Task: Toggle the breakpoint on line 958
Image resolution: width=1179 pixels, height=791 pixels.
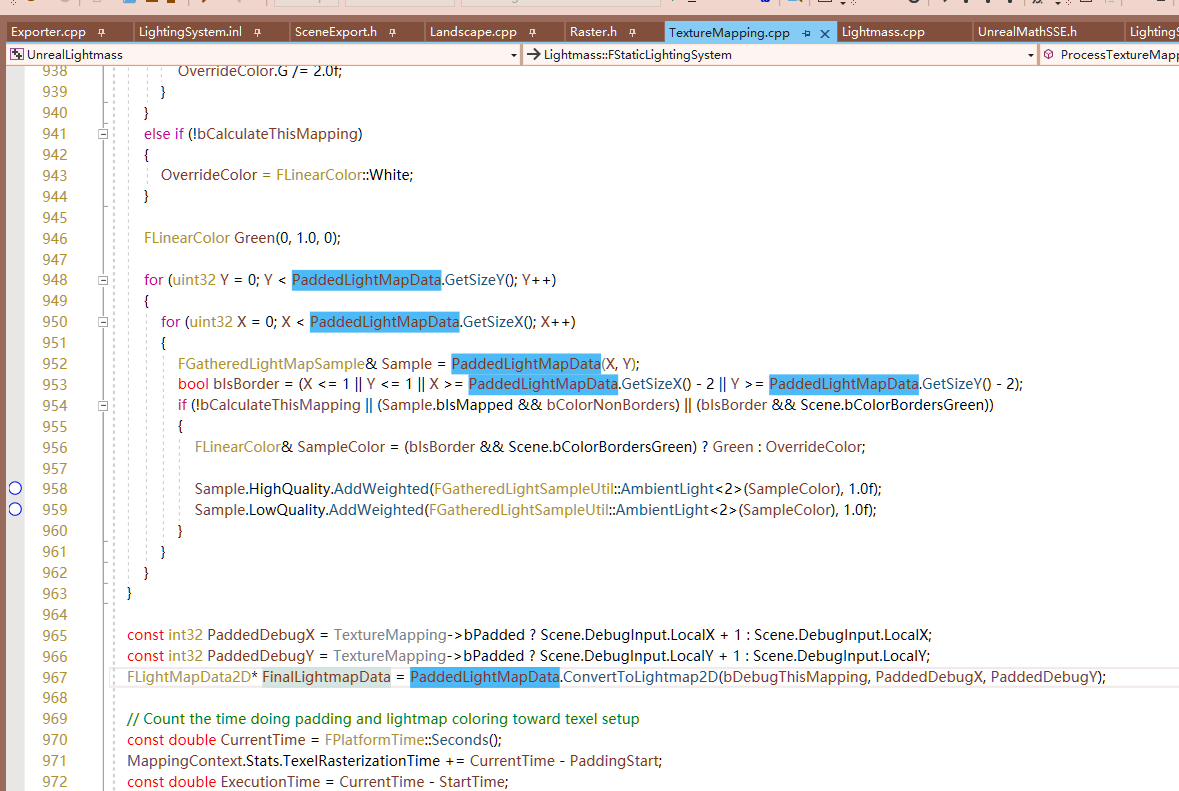Action: click(x=15, y=488)
